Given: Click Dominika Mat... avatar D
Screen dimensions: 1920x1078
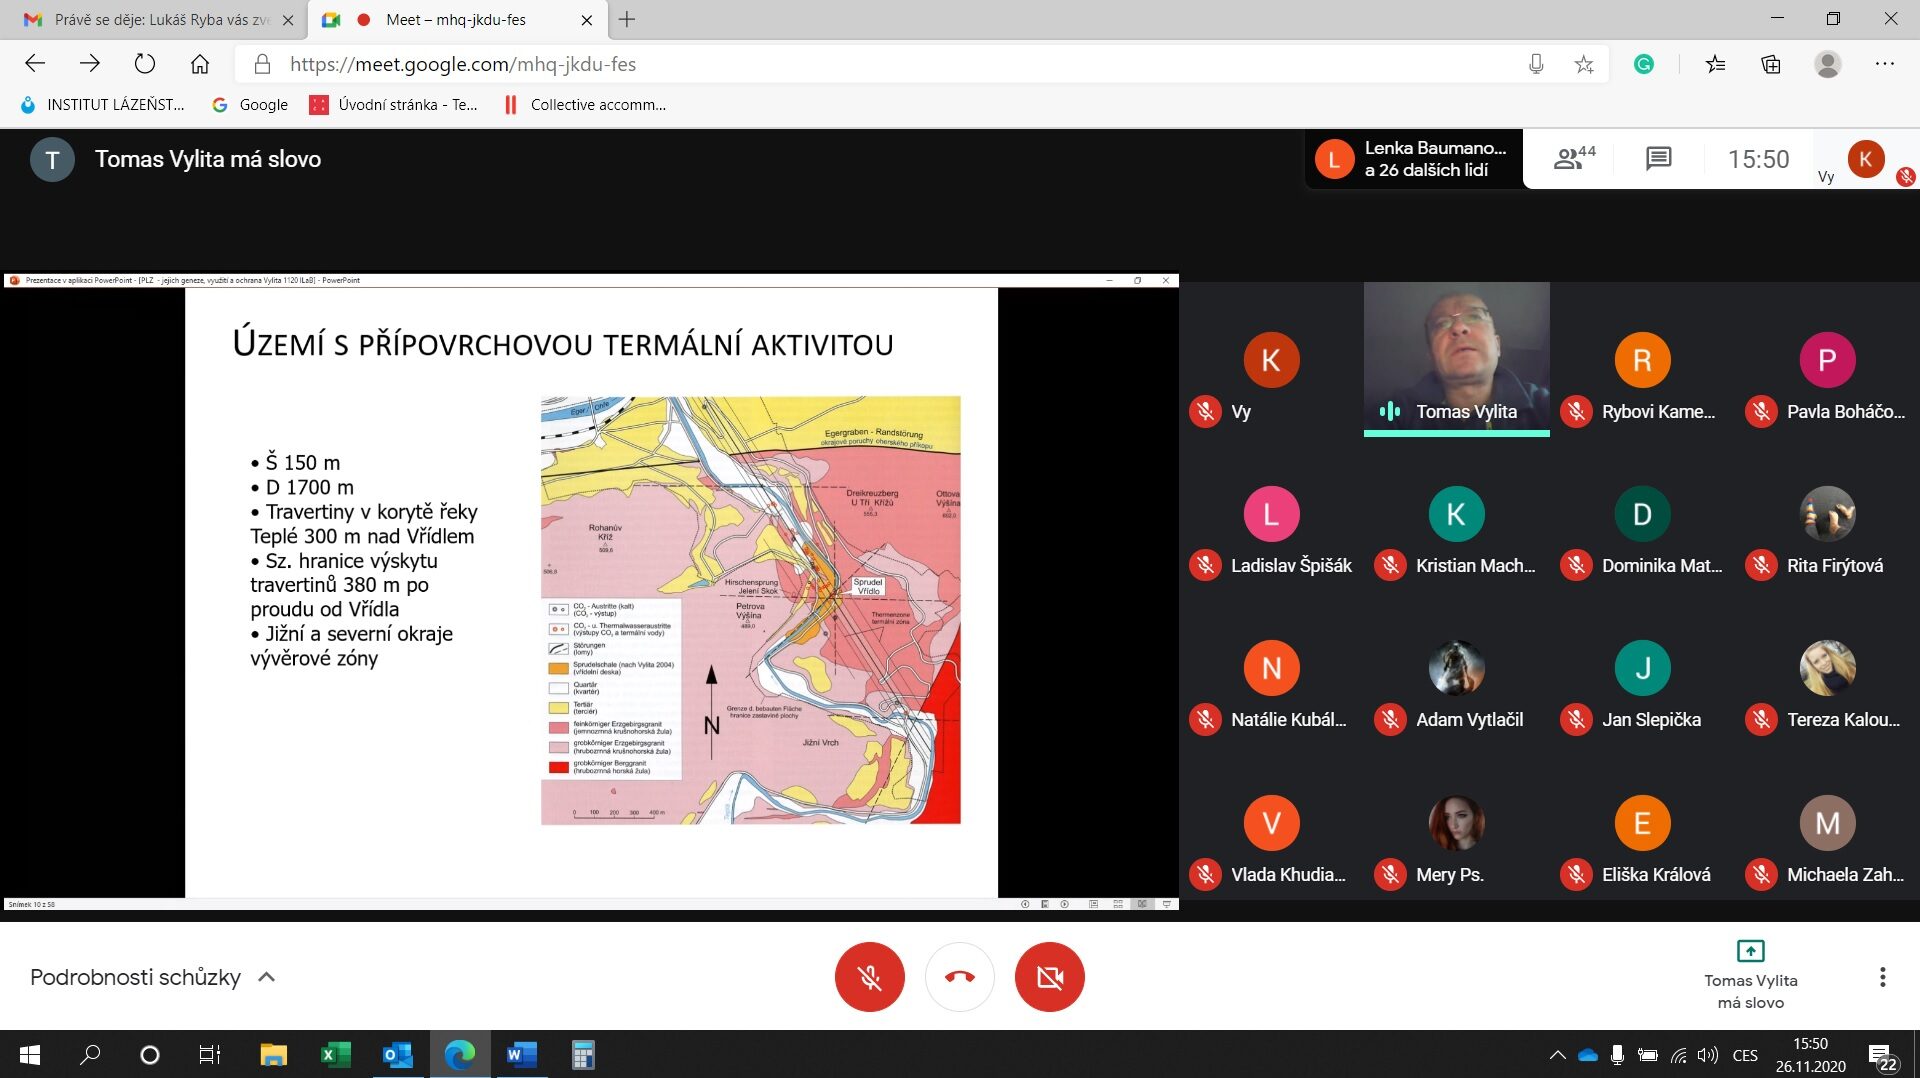Looking at the screenshot, I should tap(1642, 514).
